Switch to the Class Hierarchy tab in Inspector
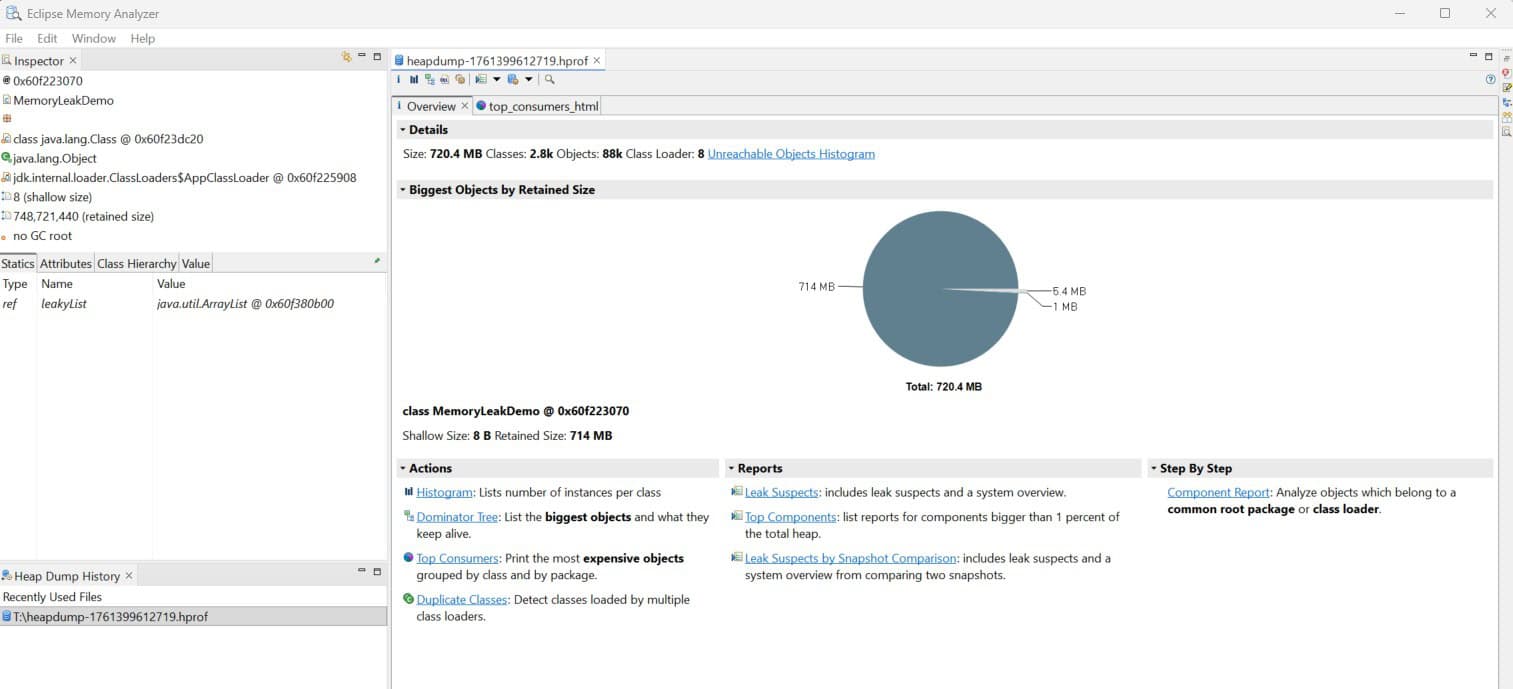 [x=136, y=264]
